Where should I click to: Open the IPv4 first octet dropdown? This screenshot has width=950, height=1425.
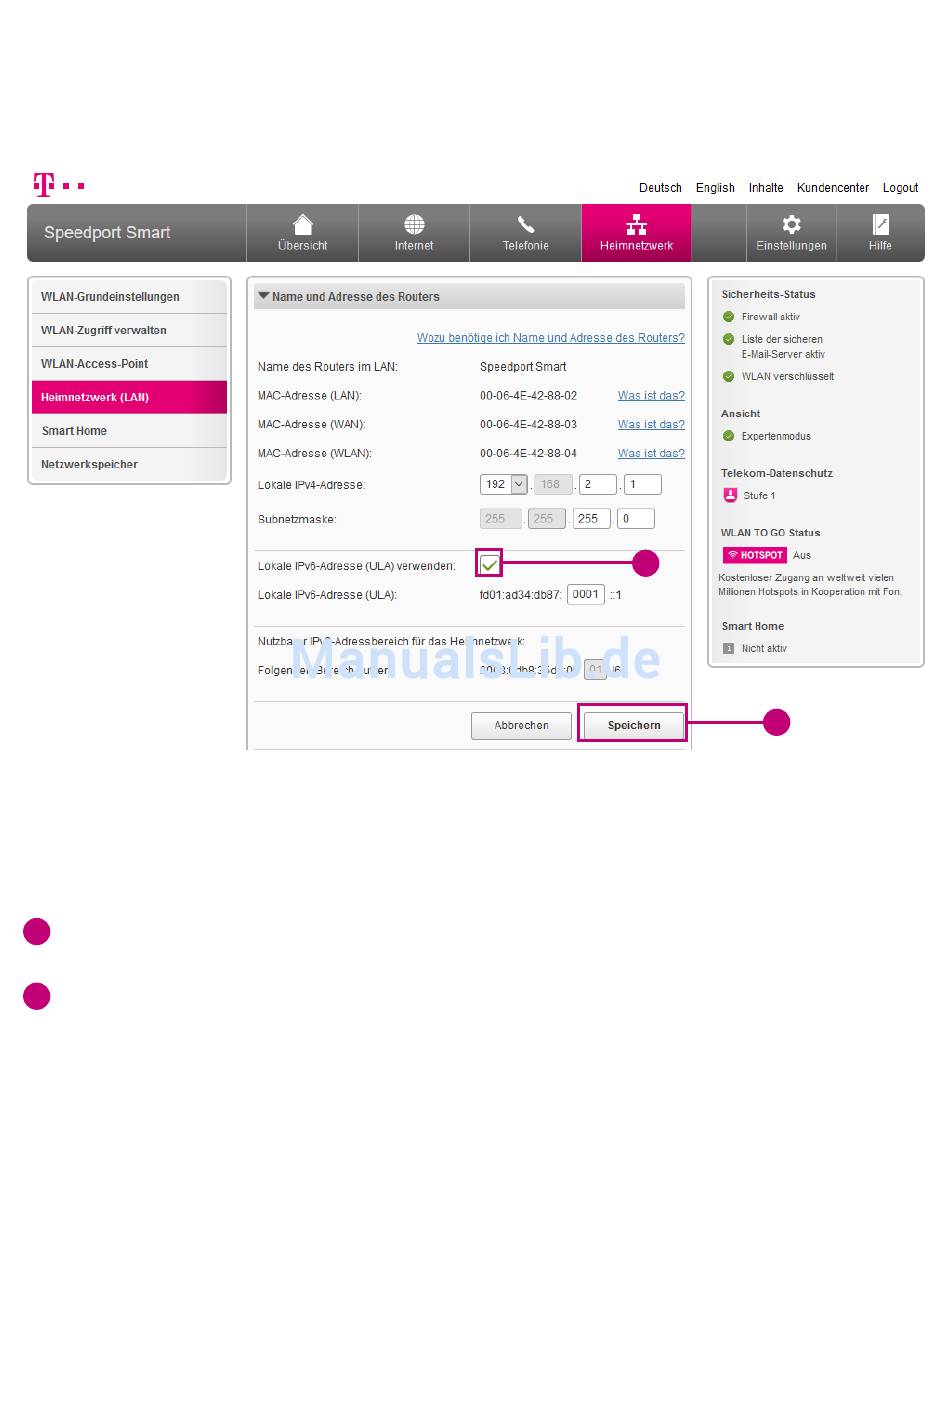point(519,484)
